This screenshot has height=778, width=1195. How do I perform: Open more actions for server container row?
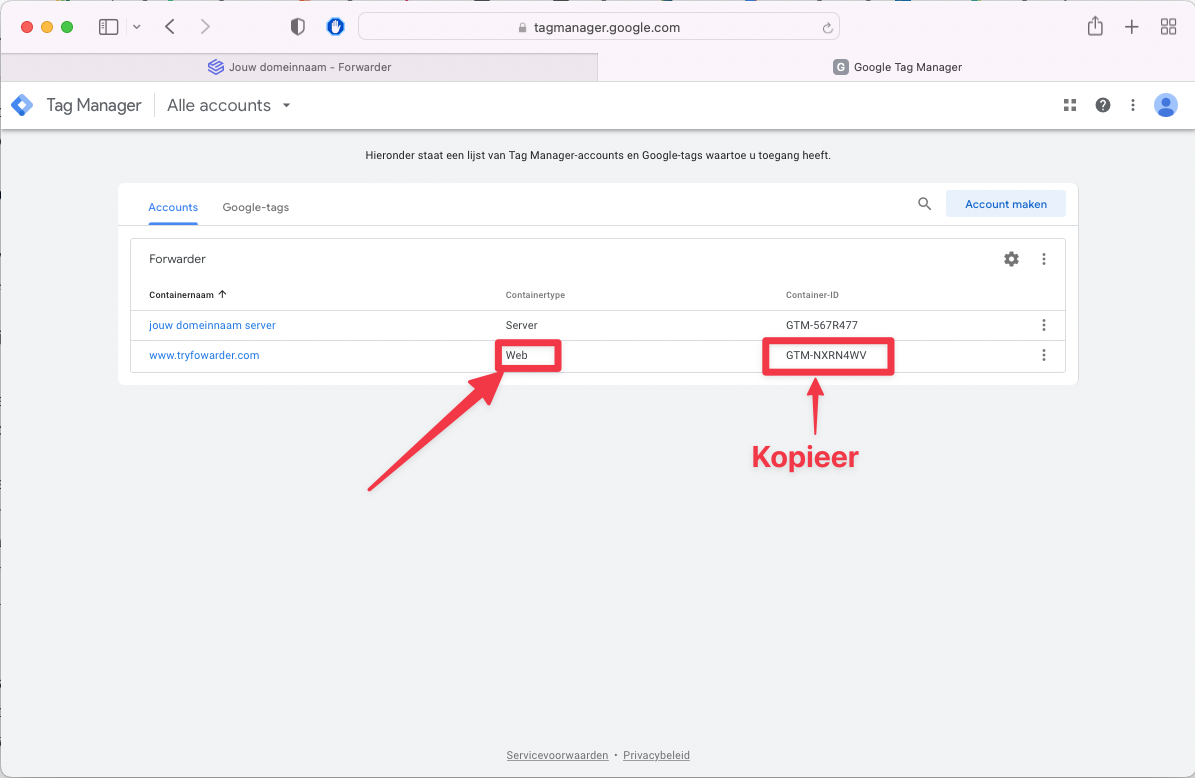pos(1044,325)
